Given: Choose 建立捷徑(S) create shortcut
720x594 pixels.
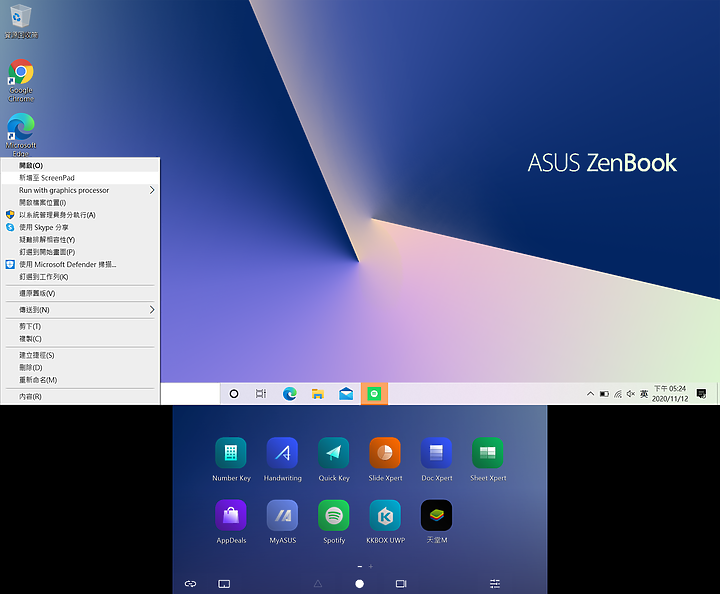Looking at the screenshot, I should click(x=80, y=355).
